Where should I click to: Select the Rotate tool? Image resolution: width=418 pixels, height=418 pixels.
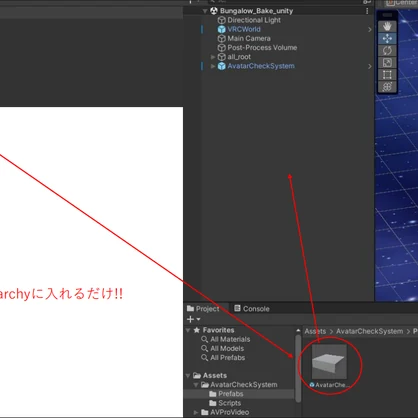[387, 51]
